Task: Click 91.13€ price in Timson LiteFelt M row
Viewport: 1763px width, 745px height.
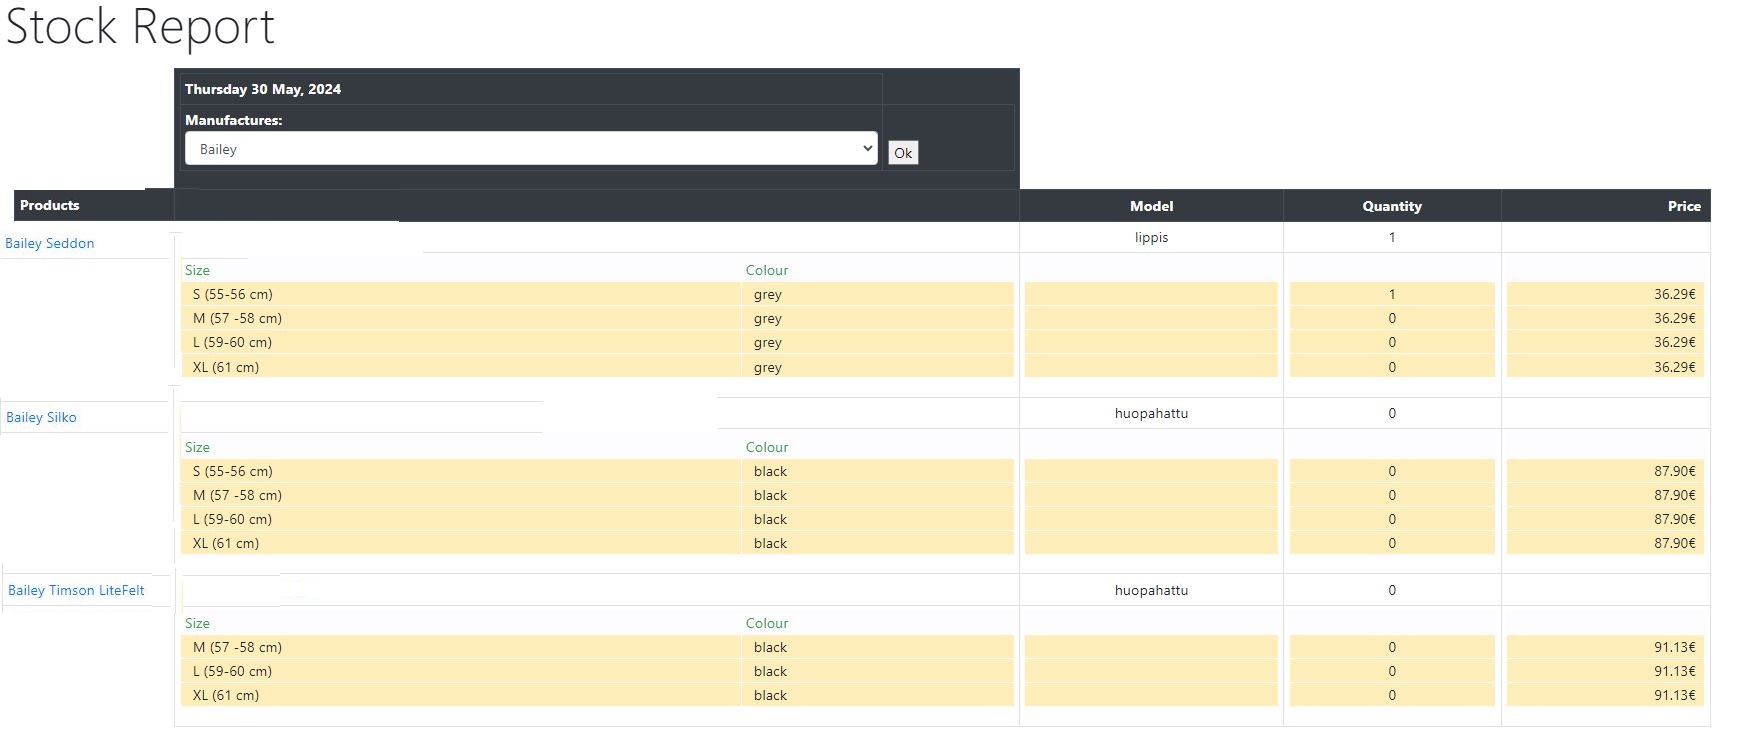Action: [x=1674, y=647]
